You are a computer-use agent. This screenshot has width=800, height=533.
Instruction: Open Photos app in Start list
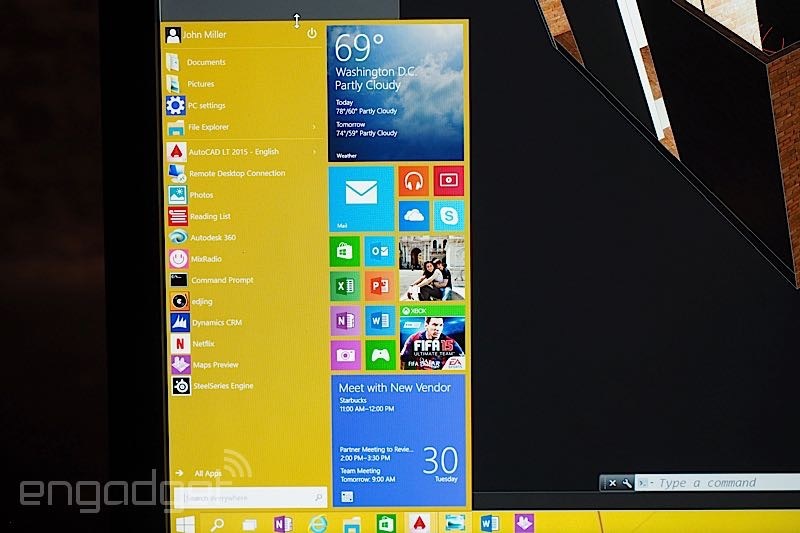tap(191, 195)
